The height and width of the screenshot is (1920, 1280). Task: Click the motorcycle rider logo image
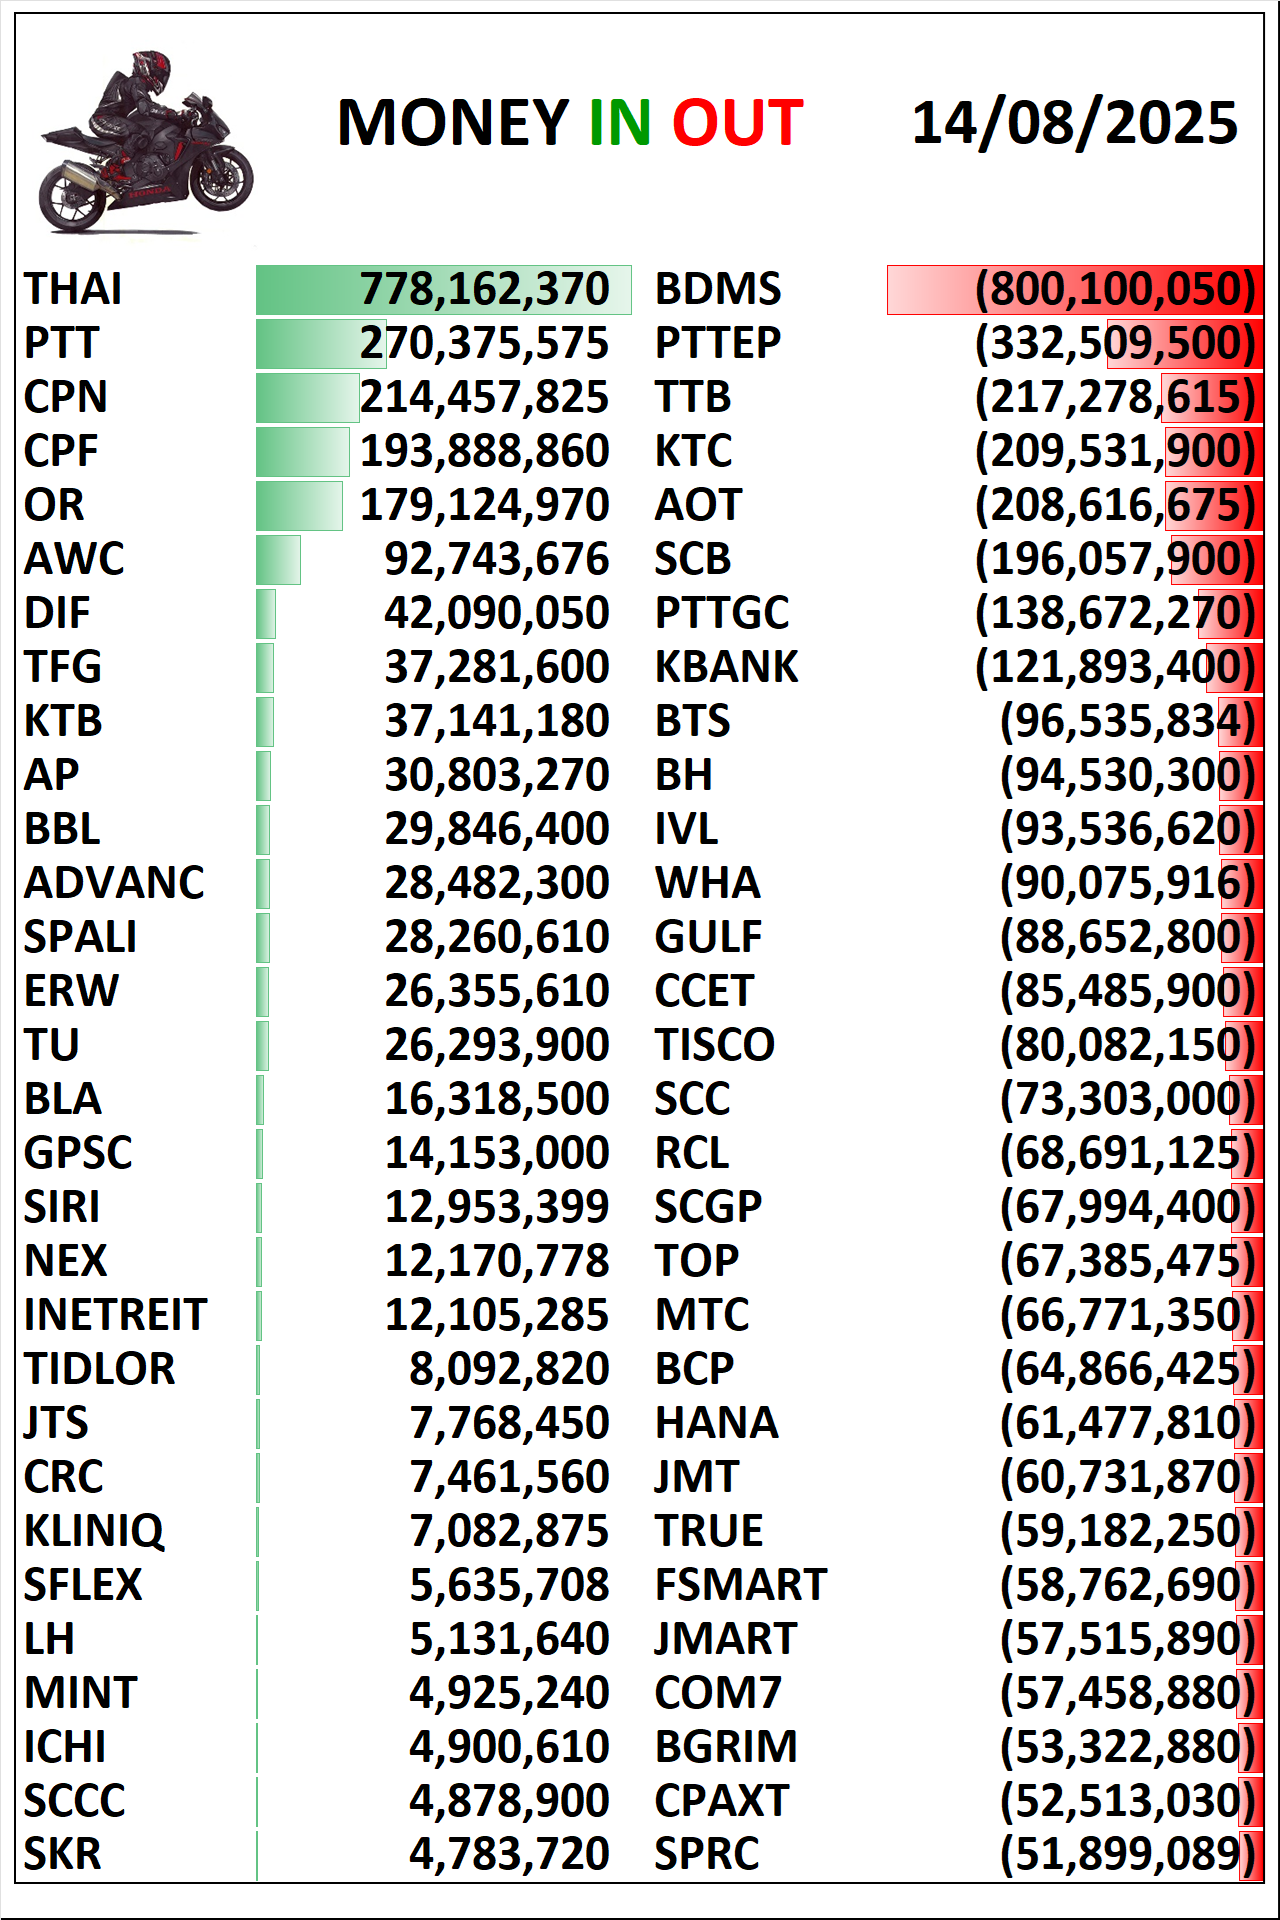click(146, 142)
